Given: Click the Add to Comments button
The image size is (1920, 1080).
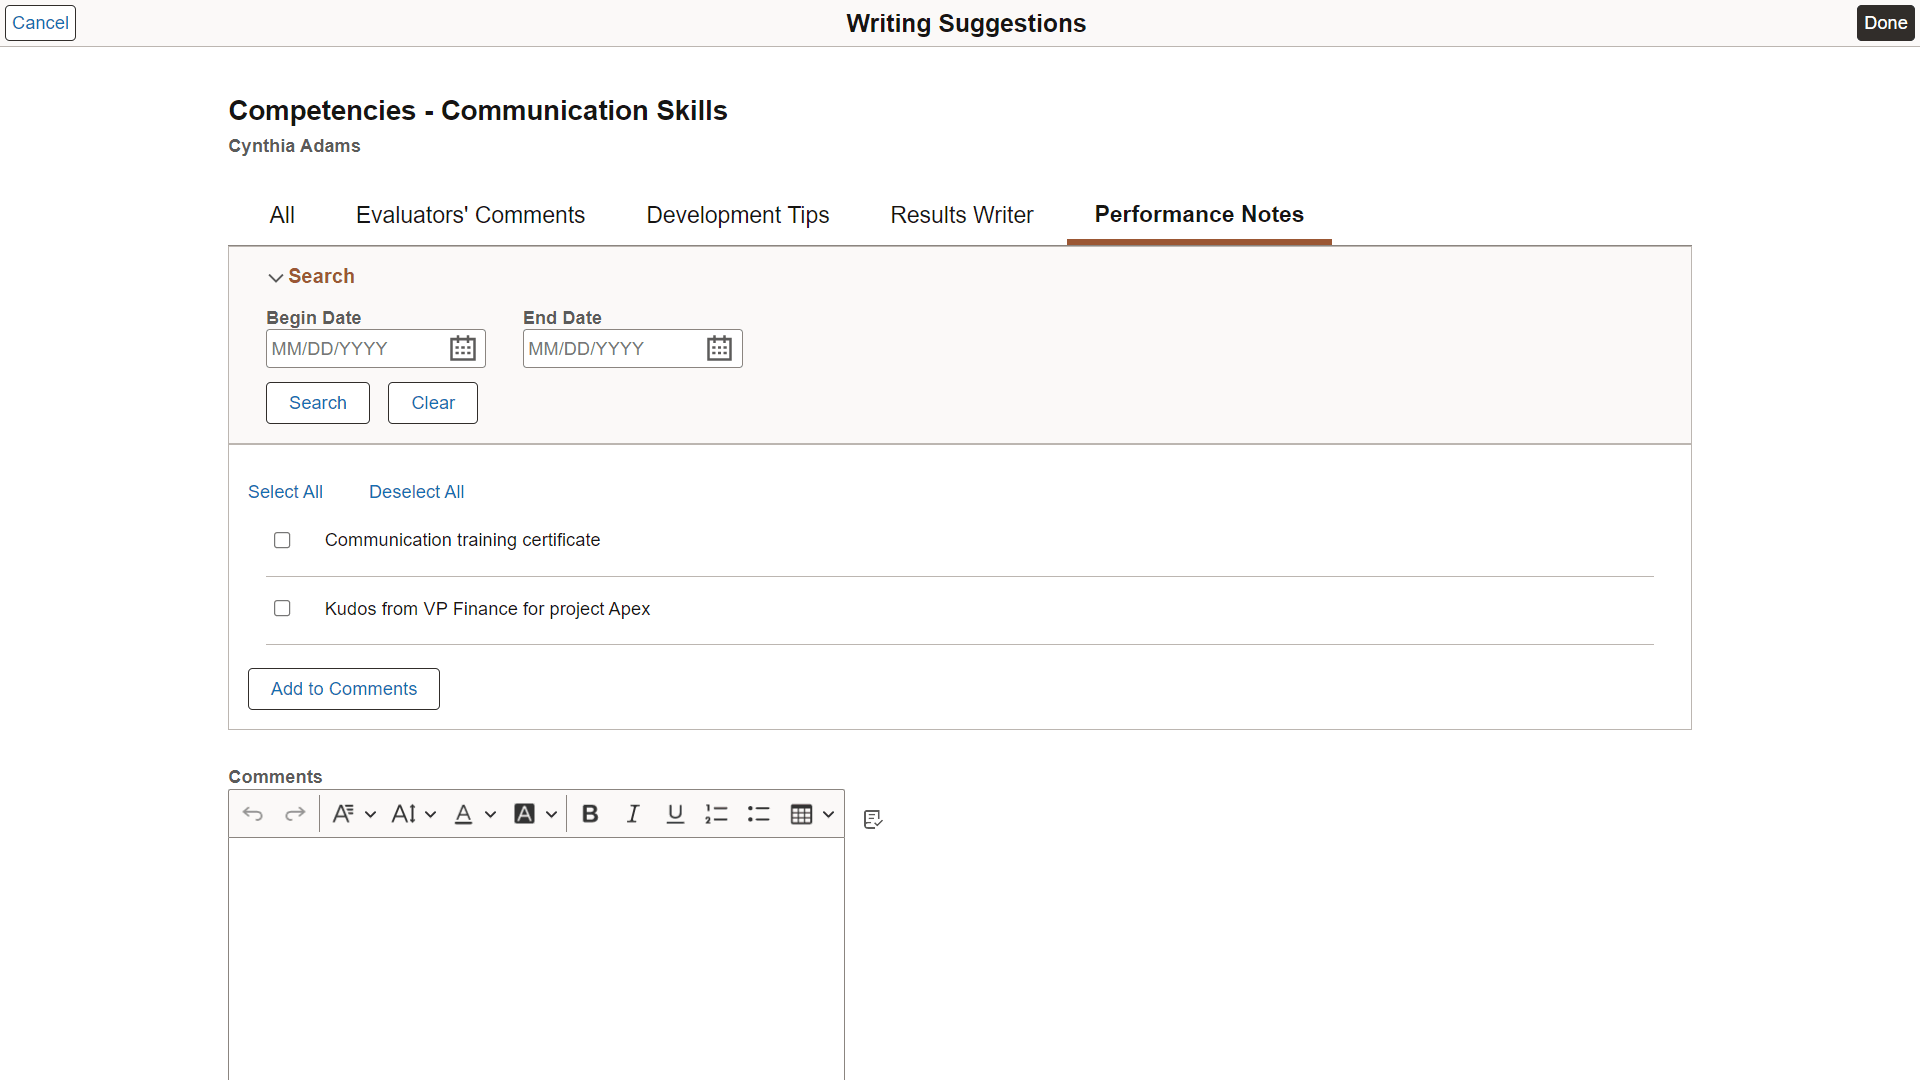Looking at the screenshot, I should (x=343, y=689).
